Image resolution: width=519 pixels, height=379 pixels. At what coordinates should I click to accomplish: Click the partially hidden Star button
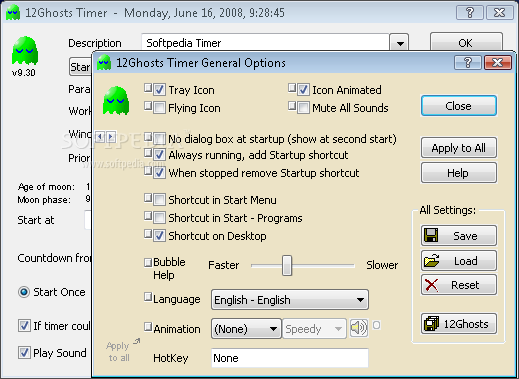[x=80, y=67]
